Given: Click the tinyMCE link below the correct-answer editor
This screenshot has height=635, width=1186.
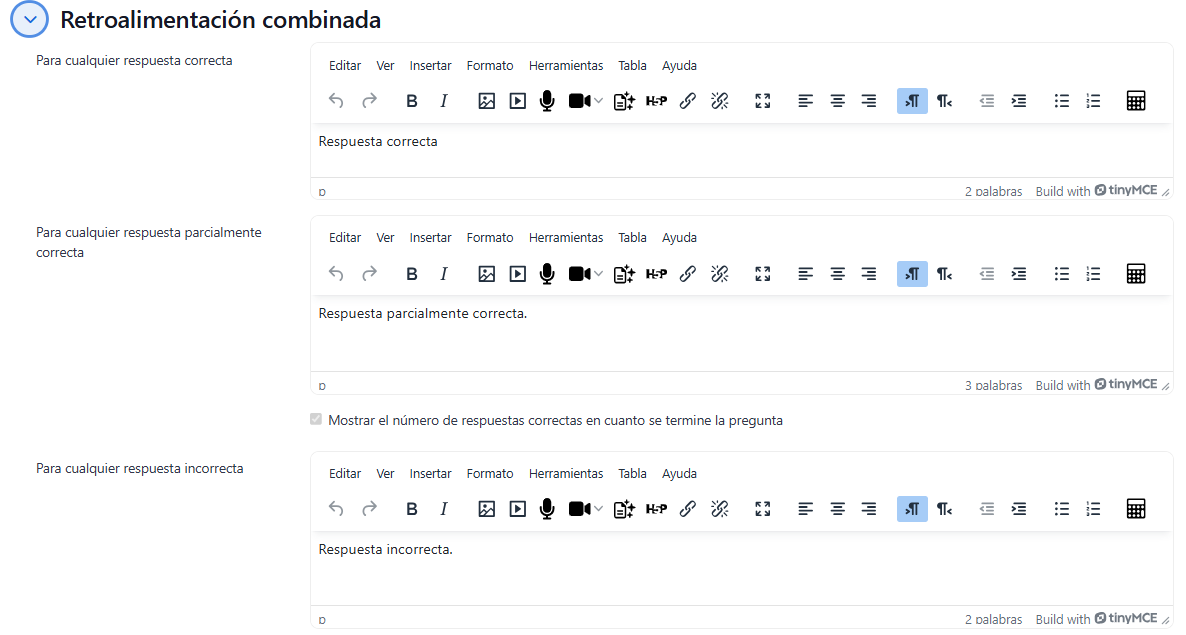Looking at the screenshot, I should pyautogui.click(x=1125, y=190).
